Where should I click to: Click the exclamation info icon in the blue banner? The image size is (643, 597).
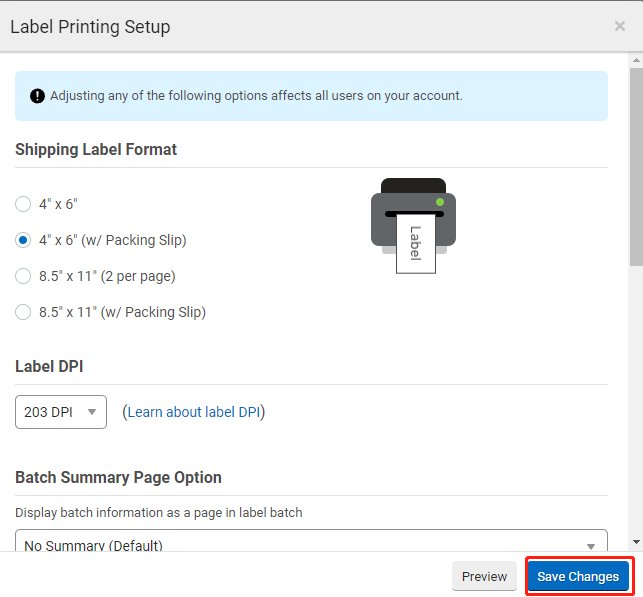[37, 96]
